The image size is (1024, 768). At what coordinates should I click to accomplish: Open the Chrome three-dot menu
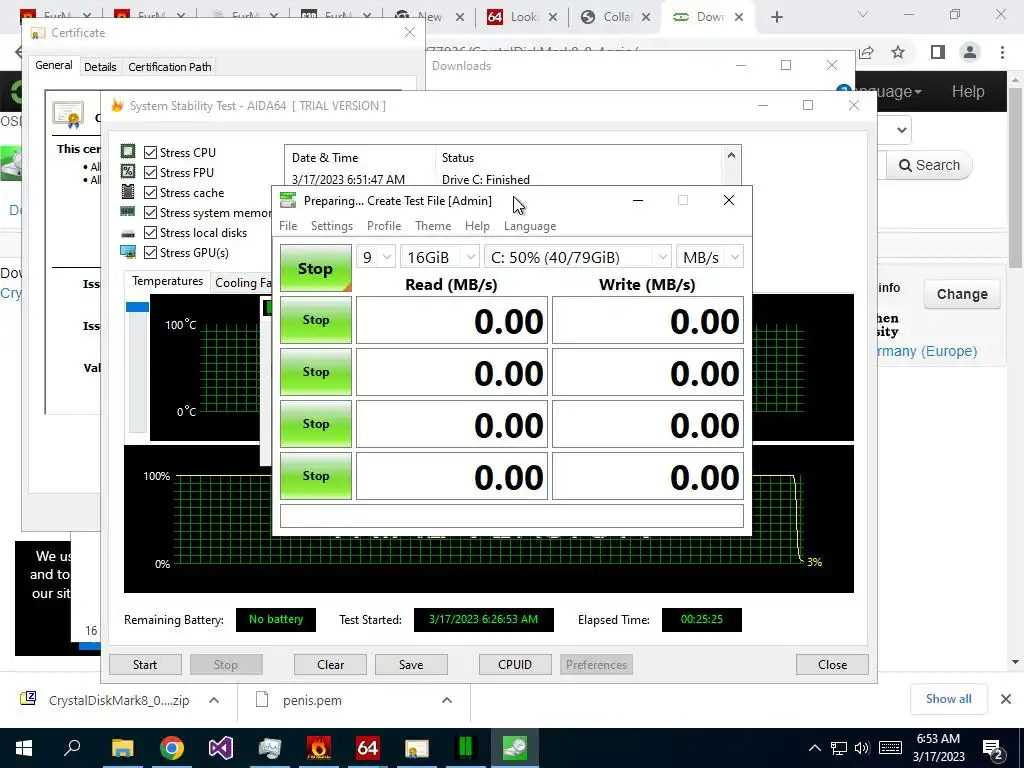click(1002, 52)
